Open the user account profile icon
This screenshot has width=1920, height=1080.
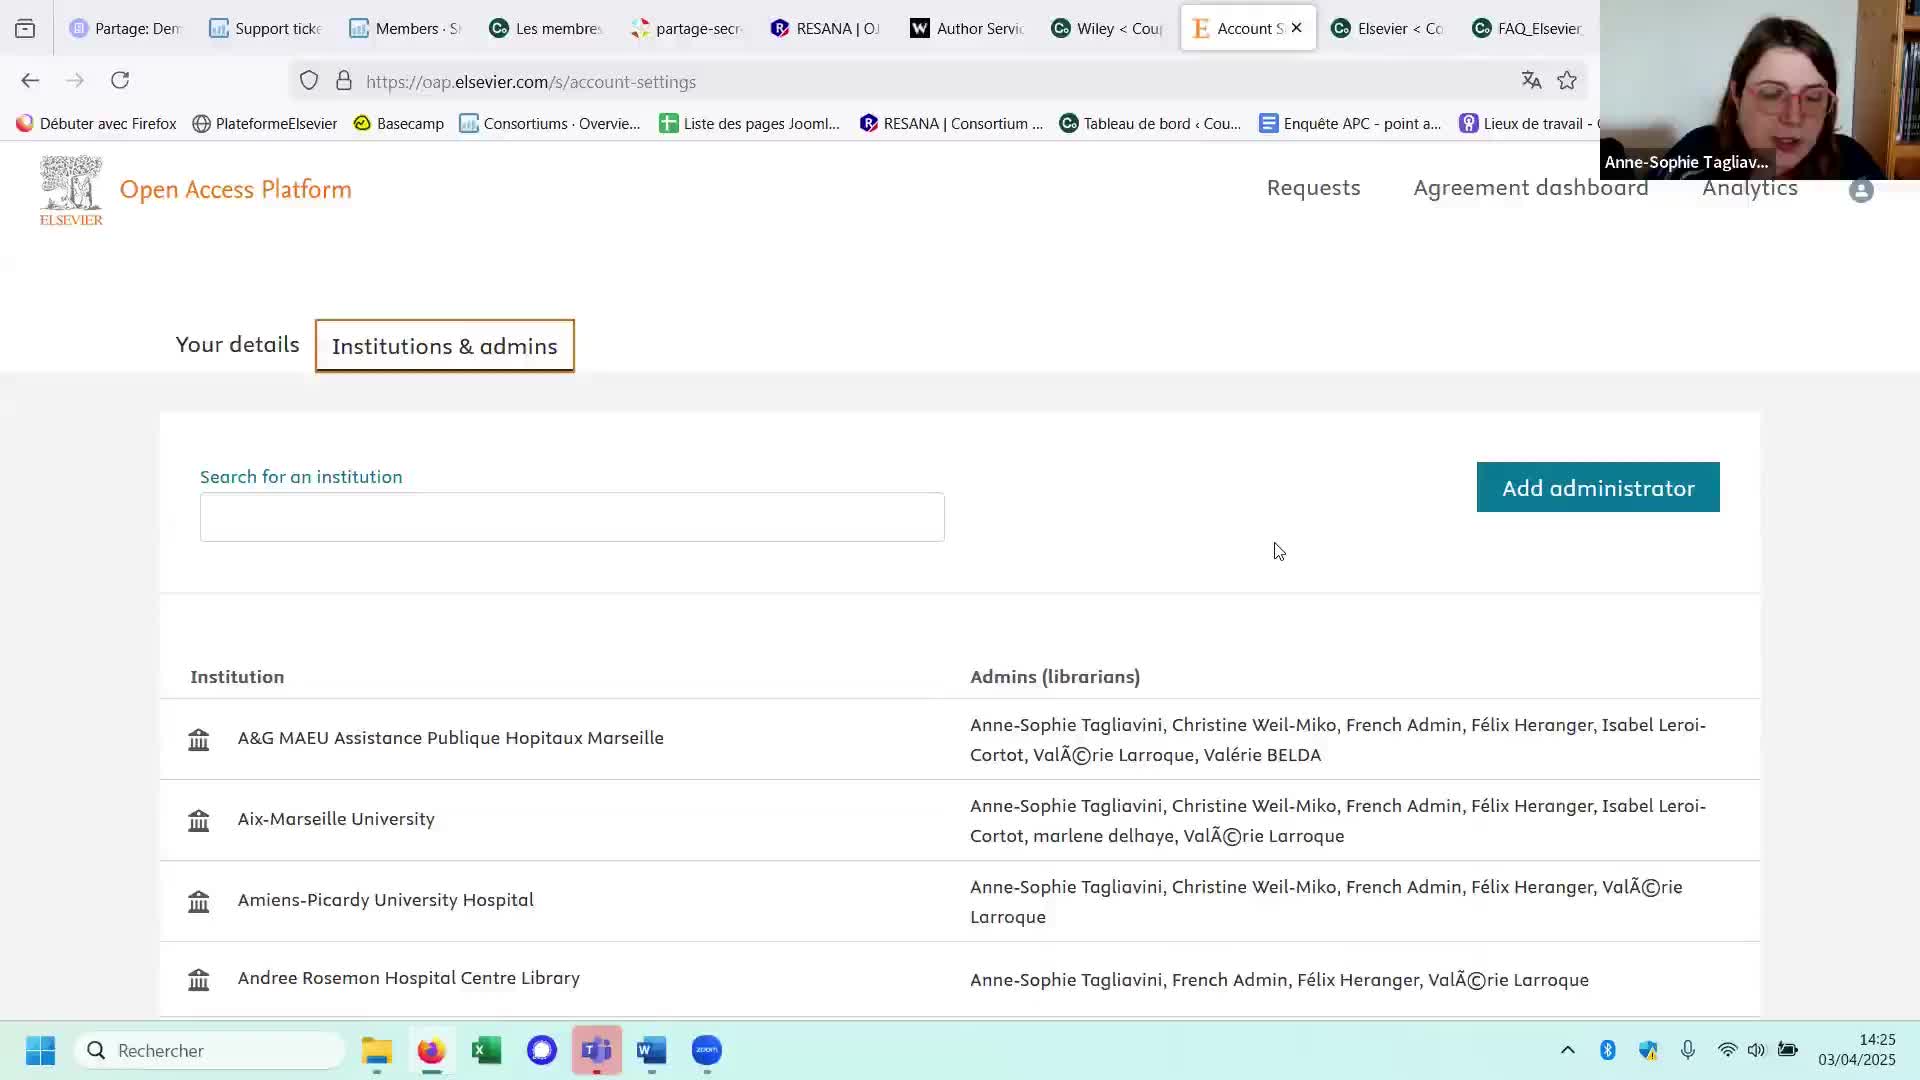point(1861,190)
